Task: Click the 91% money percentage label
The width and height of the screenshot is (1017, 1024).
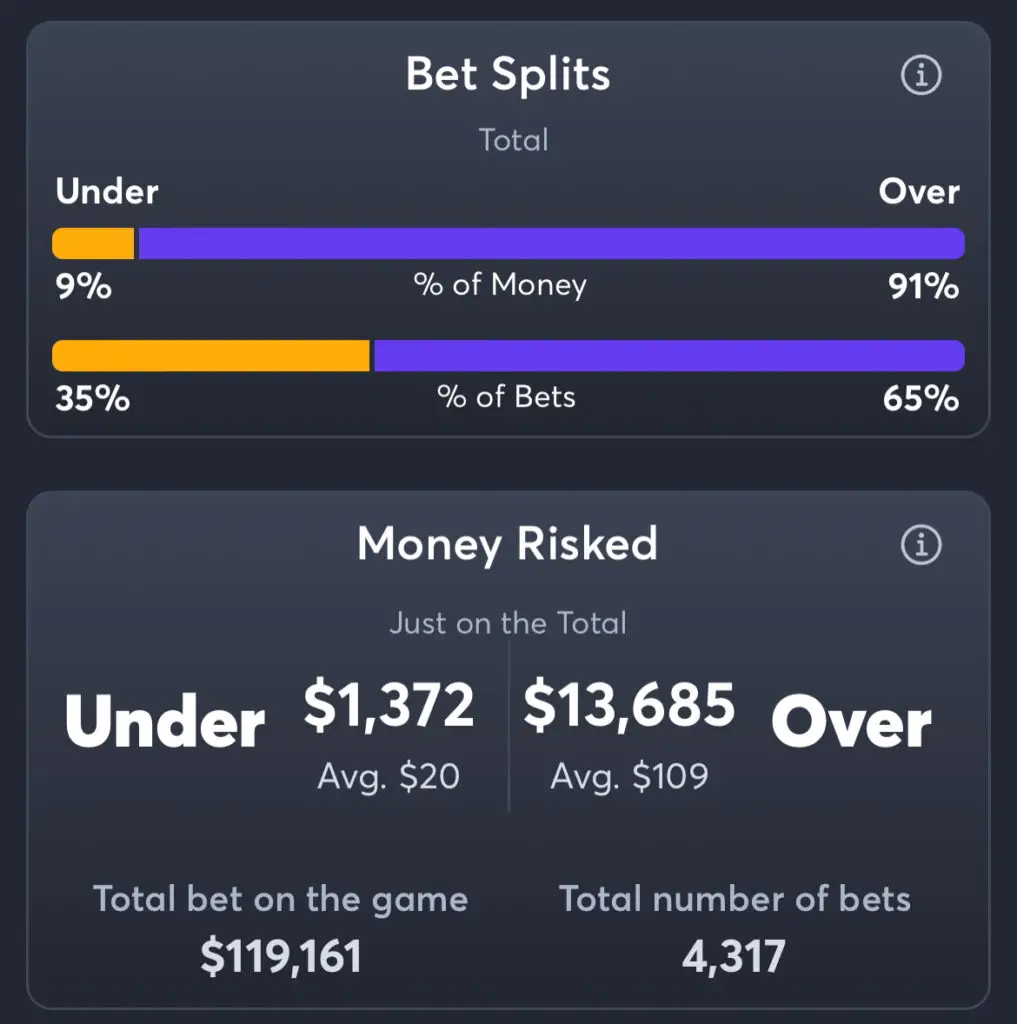Action: (923, 286)
